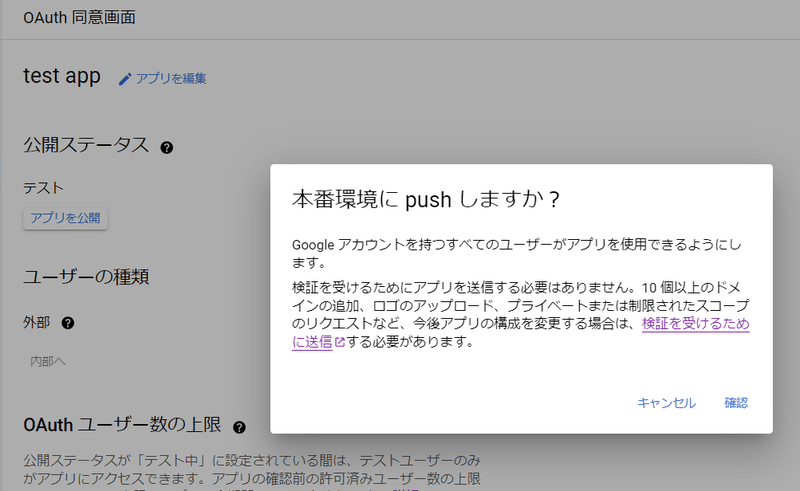Click キャンセル to dismiss the dialog
This screenshot has height=491, width=800.
click(666, 403)
